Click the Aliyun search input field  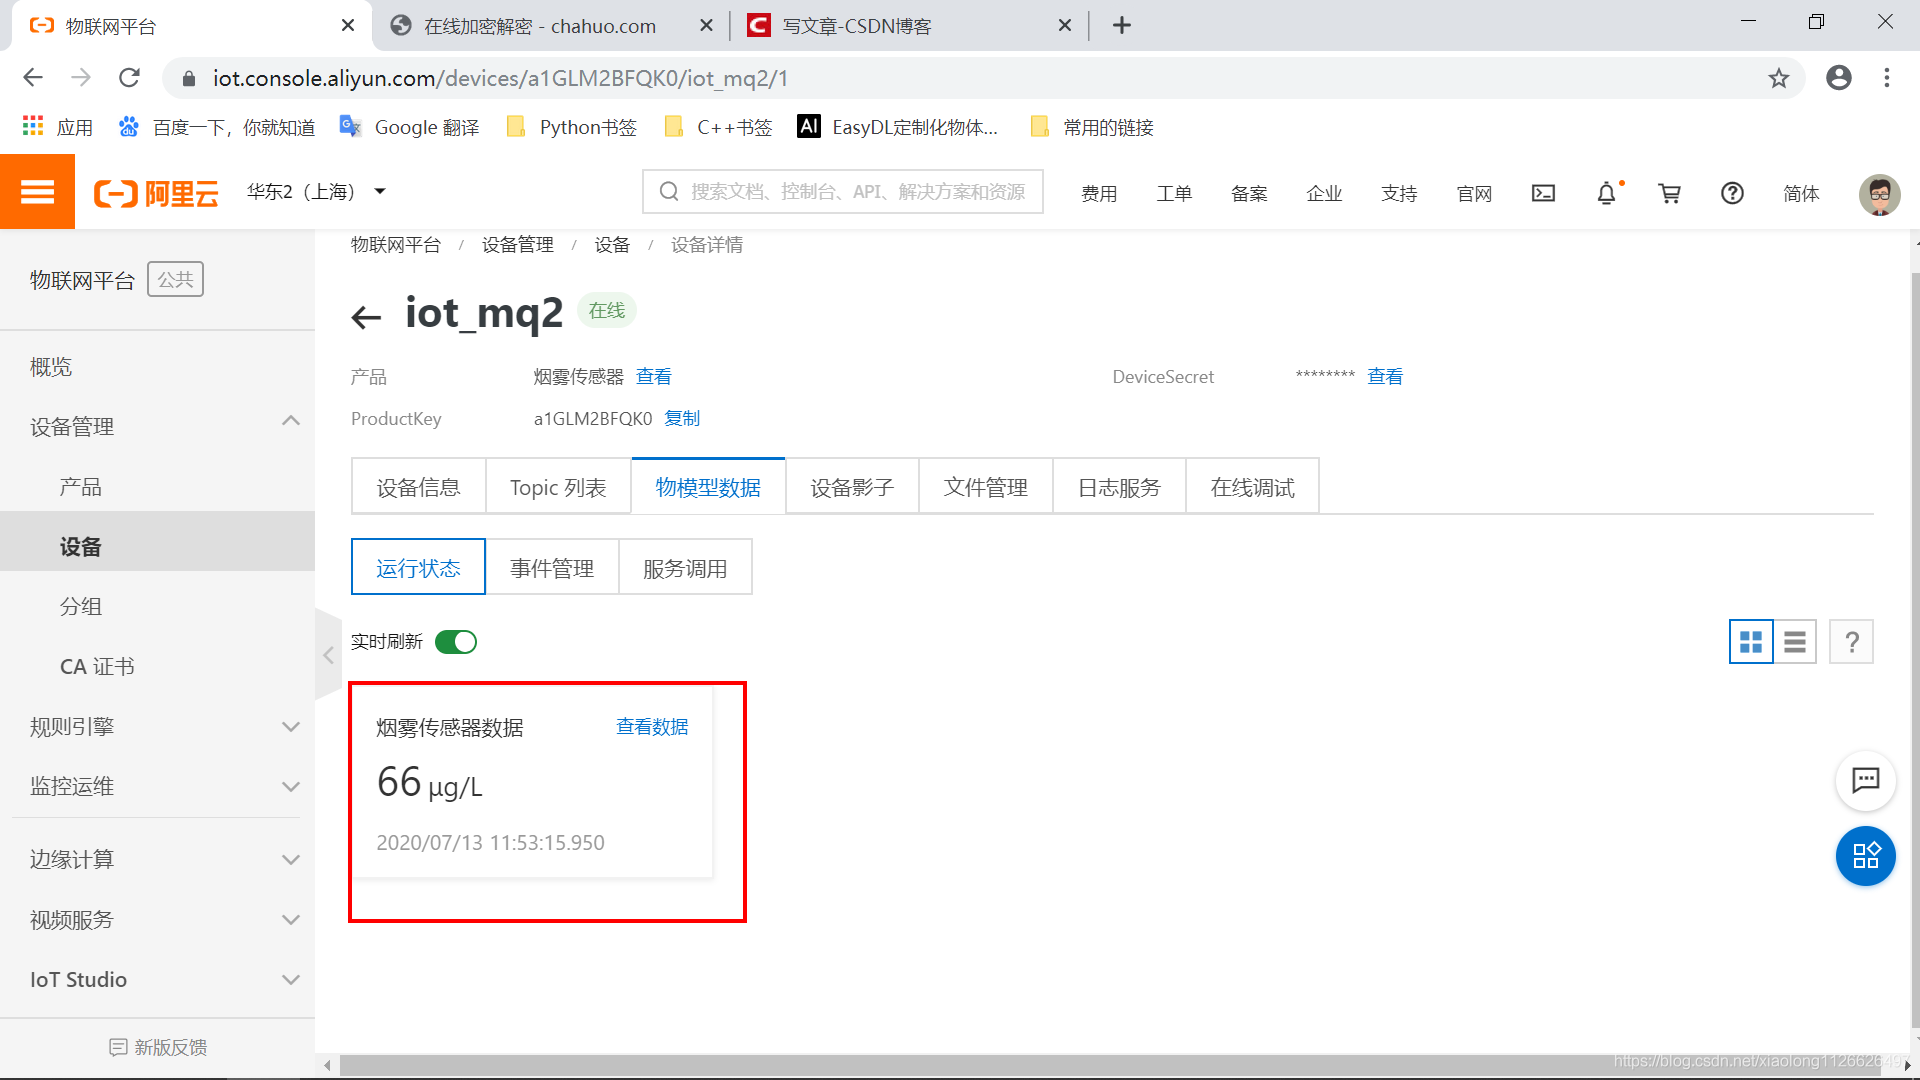tap(856, 192)
